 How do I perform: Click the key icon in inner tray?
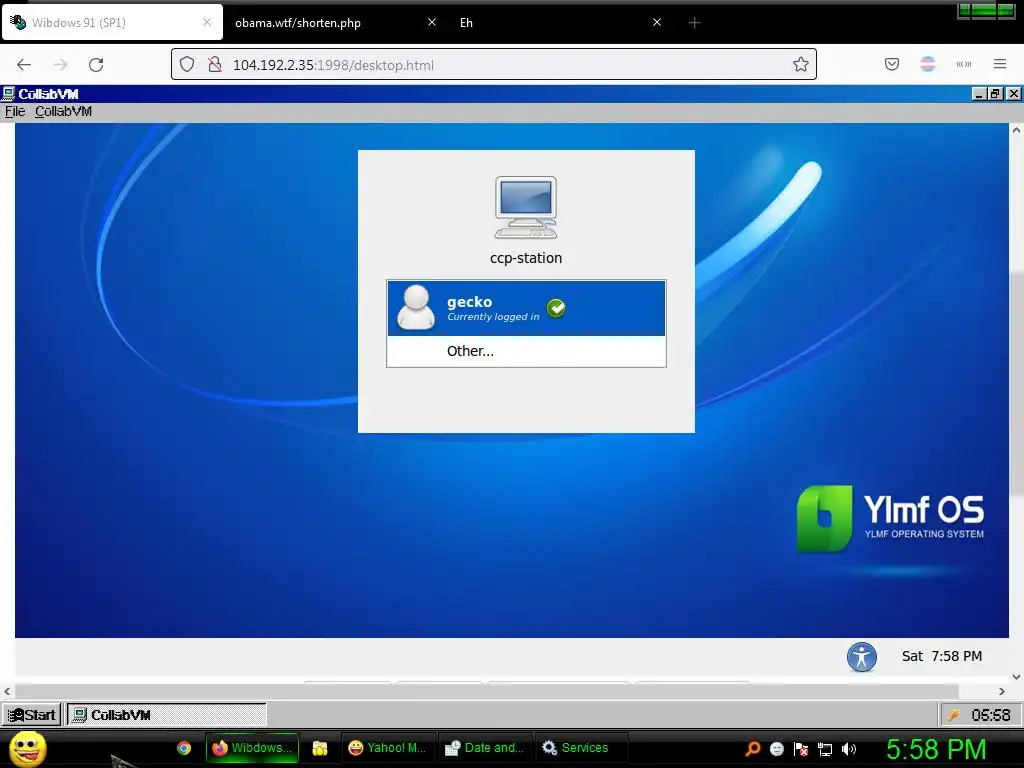[x=954, y=716]
